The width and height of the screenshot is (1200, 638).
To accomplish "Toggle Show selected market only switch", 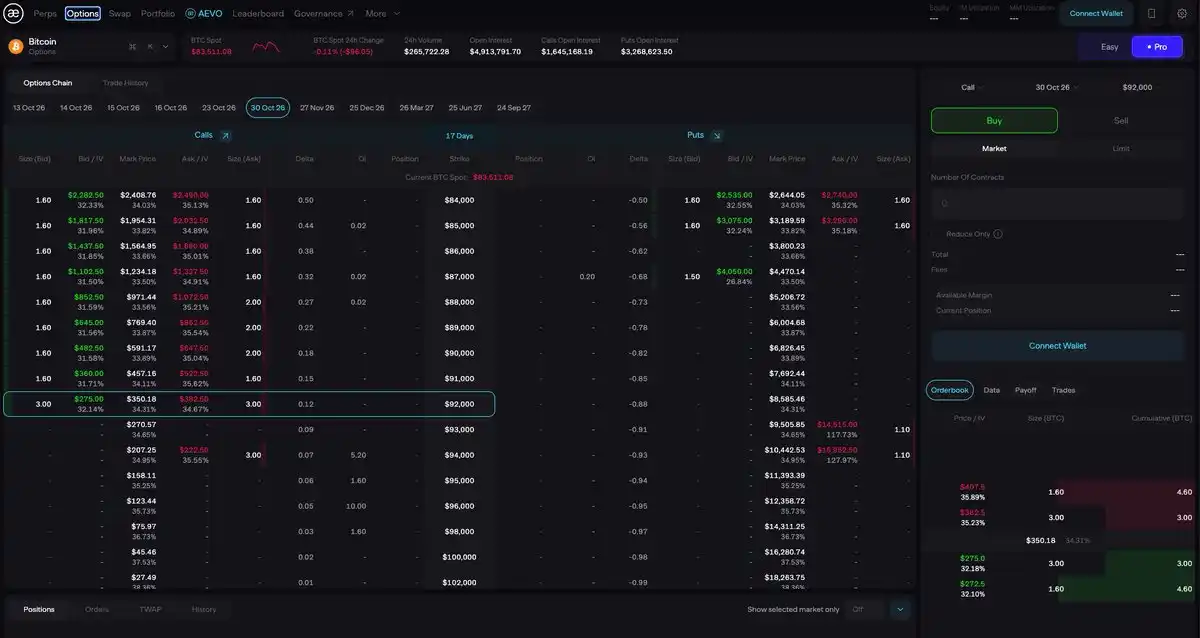I will coord(866,609).
